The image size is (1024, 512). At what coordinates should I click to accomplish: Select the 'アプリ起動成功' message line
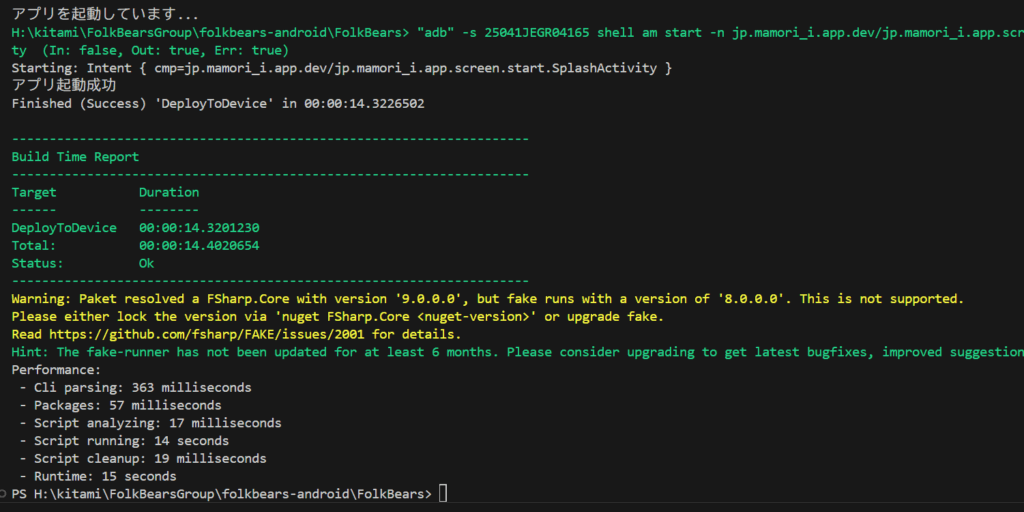[63, 86]
